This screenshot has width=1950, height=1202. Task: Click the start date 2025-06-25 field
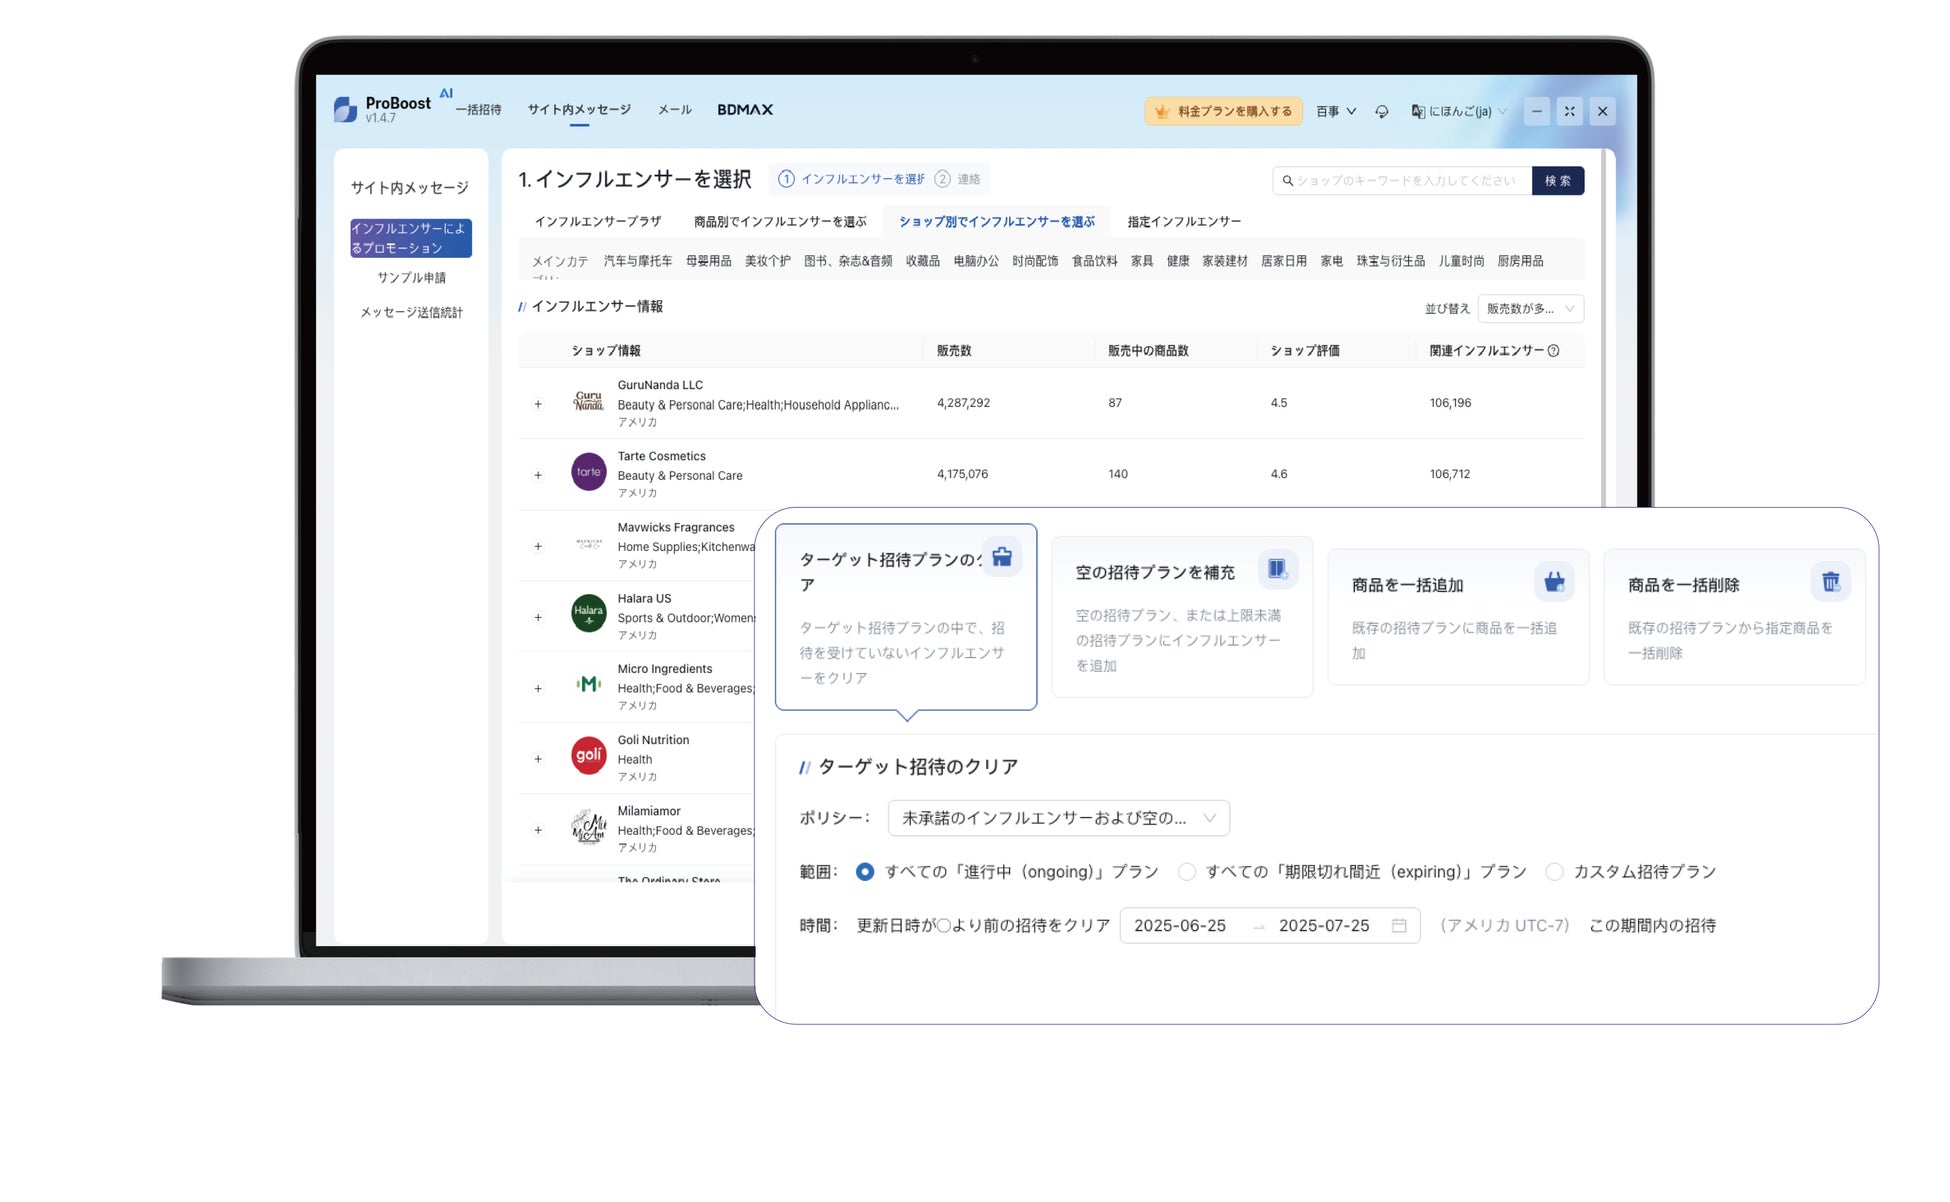point(1180,926)
